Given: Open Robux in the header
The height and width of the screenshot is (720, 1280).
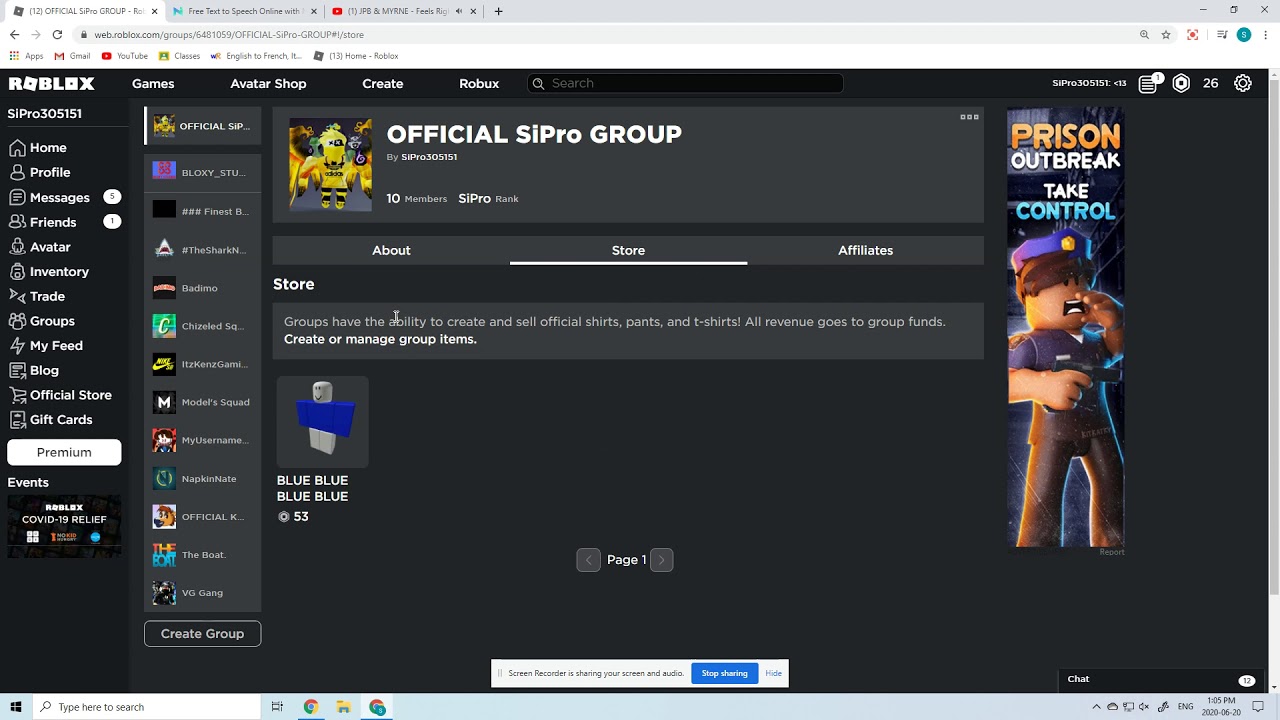Looking at the screenshot, I should click(479, 84).
